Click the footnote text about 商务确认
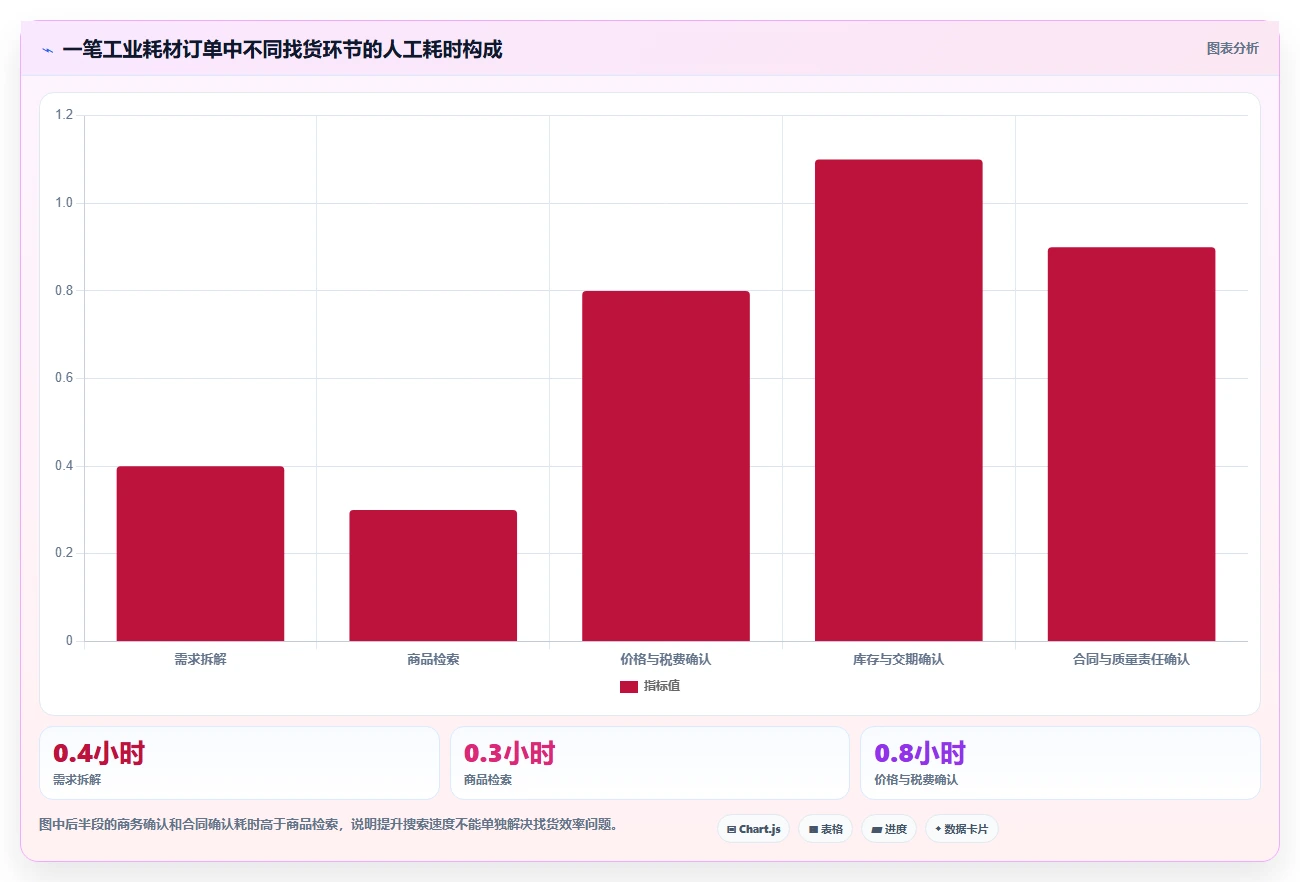The image size is (1300, 882). (x=328, y=825)
